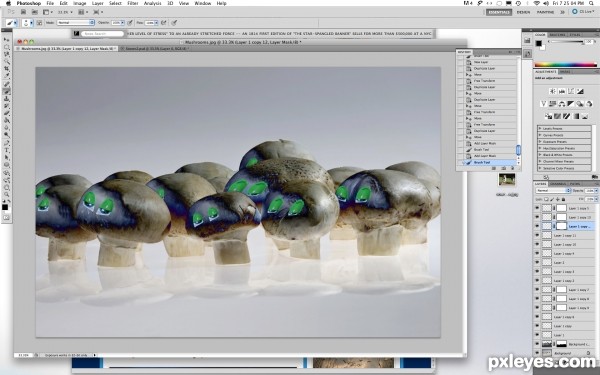600x375 pixels.
Task: Select the Move tool in toolbox
Action: click(x=7, y=39)
